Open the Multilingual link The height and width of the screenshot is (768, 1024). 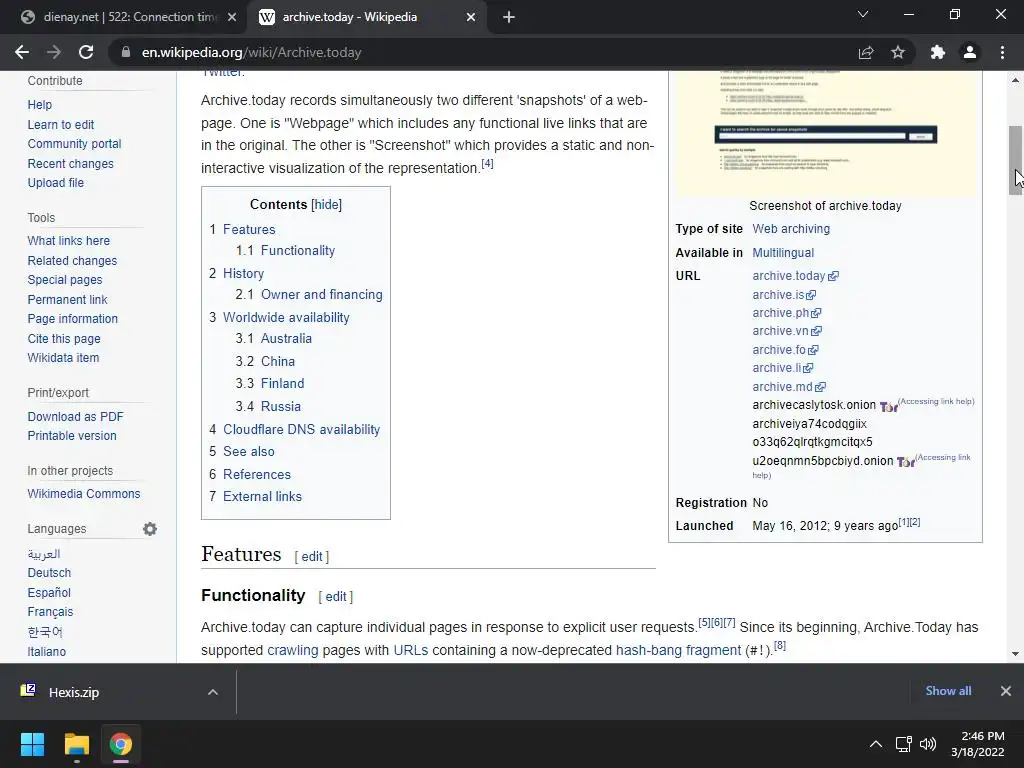click(783, 253)
